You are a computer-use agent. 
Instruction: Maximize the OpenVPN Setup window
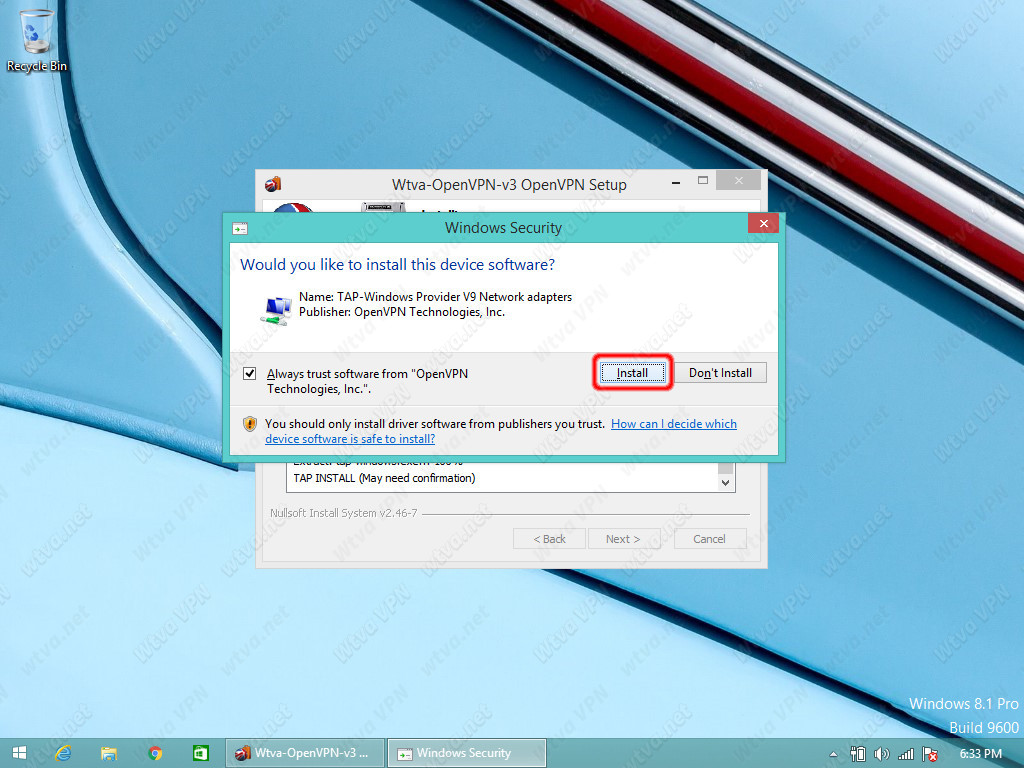click(703, 180)
